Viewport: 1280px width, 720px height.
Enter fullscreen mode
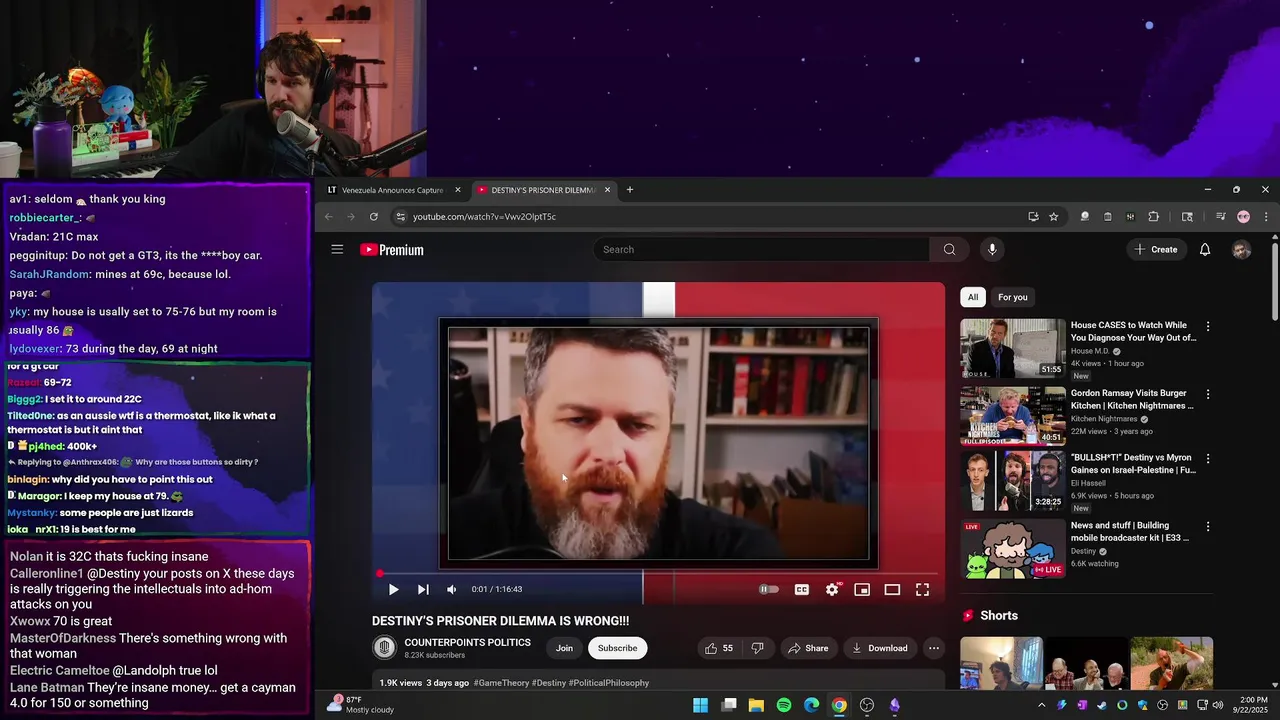coord(922,590)
